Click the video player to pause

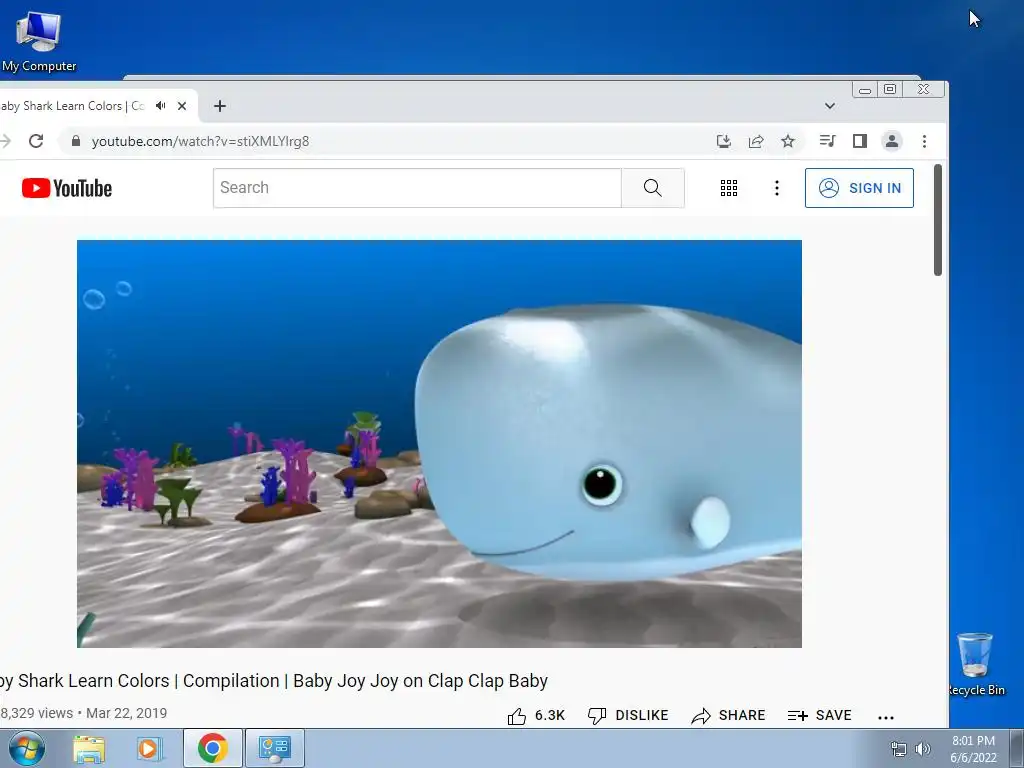(x=439, y=444)
